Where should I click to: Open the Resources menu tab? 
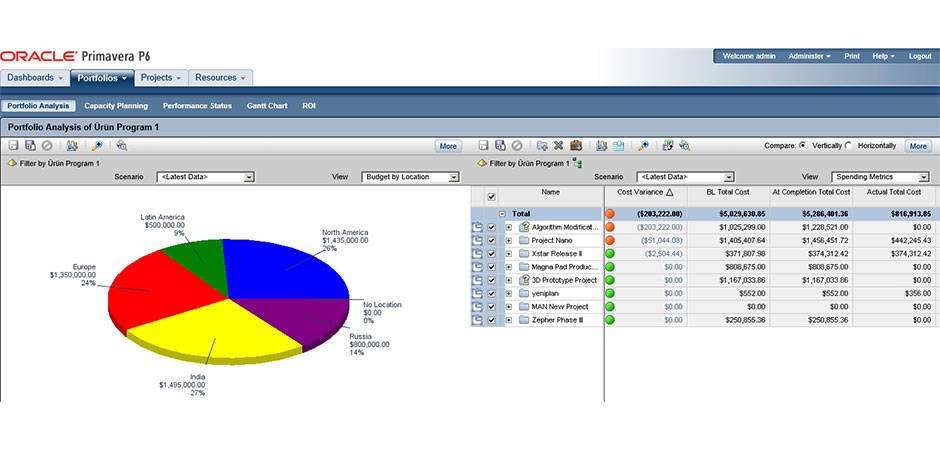[220, 78]
